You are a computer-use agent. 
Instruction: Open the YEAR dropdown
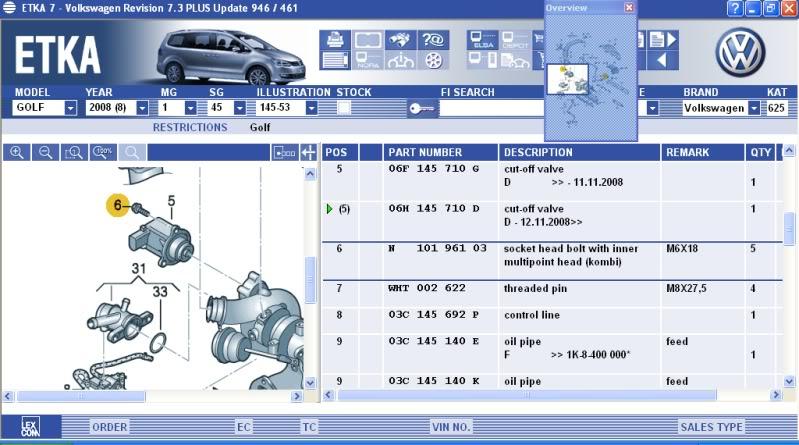click(x=142, y=108)
